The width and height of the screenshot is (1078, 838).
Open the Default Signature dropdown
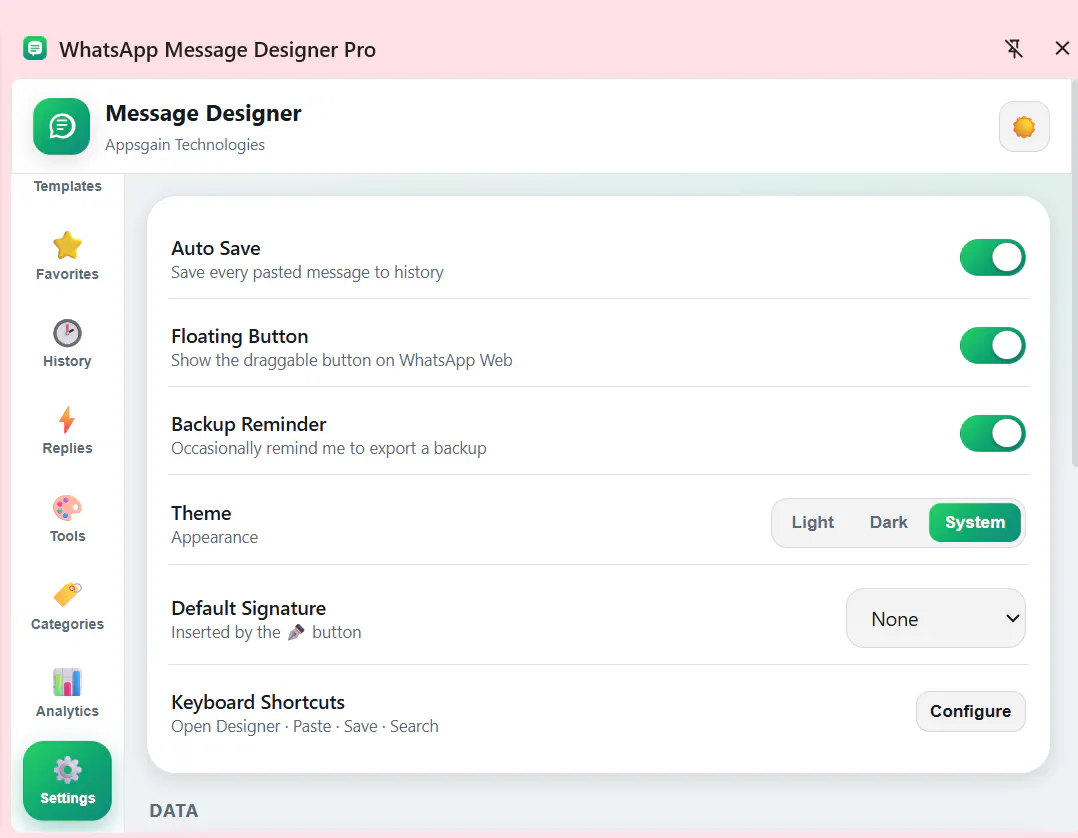[x=936, y=618]
